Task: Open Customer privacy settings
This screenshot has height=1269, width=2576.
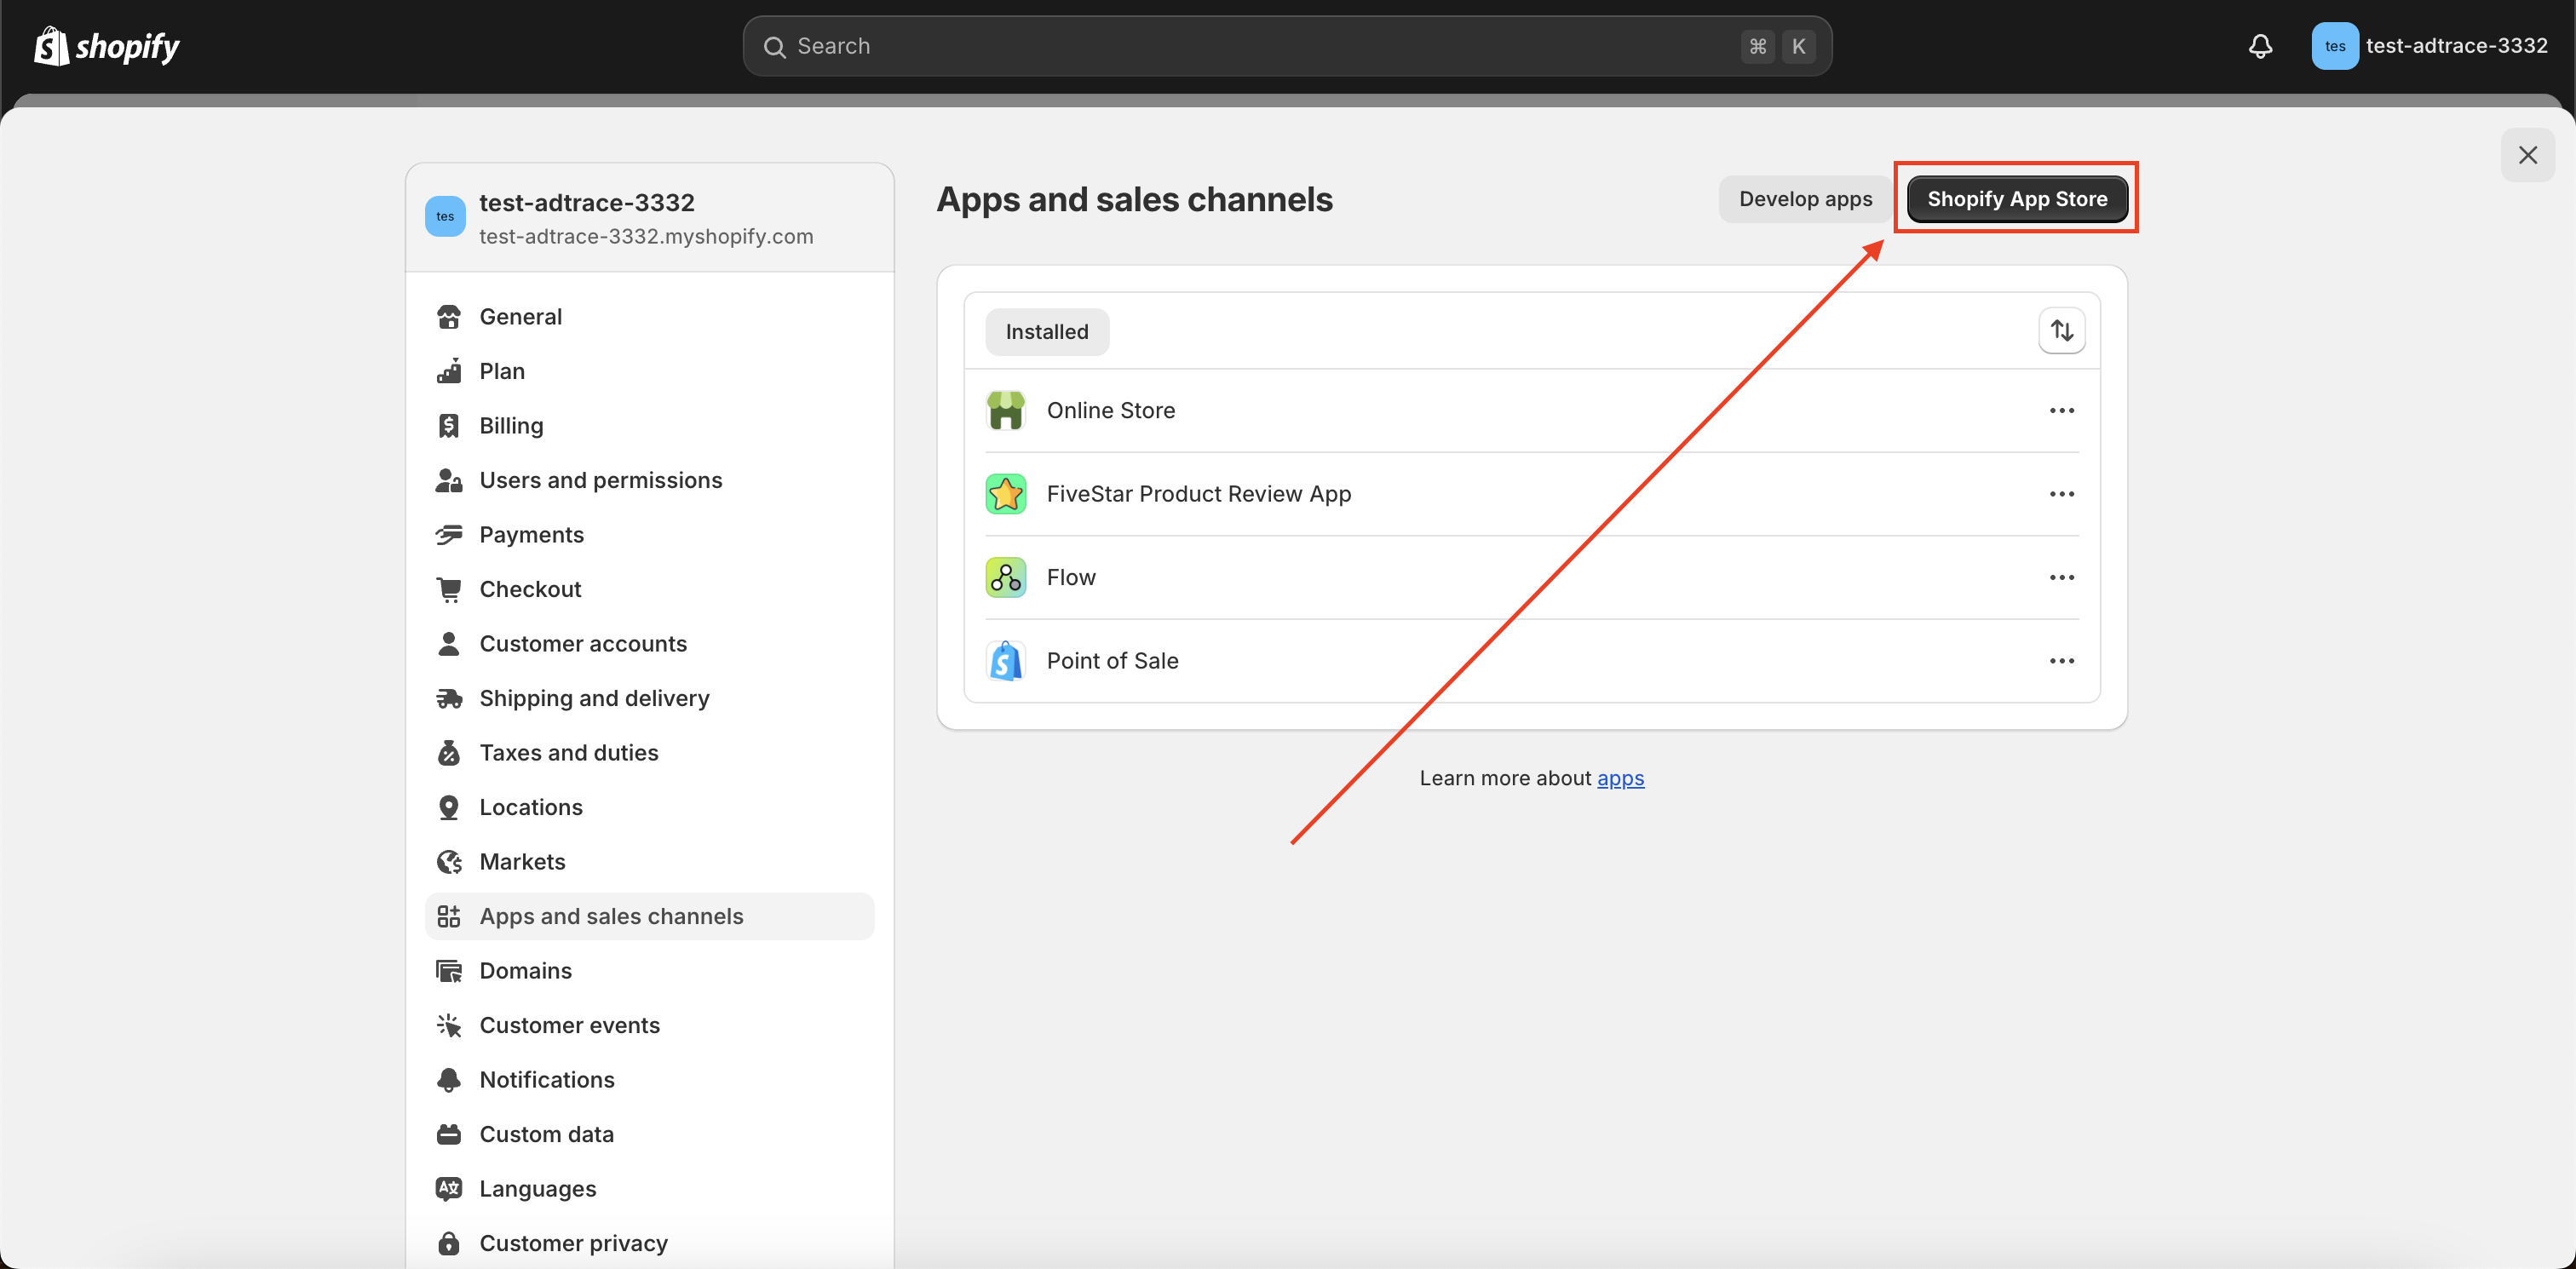Action: (x=649, y=1243)
